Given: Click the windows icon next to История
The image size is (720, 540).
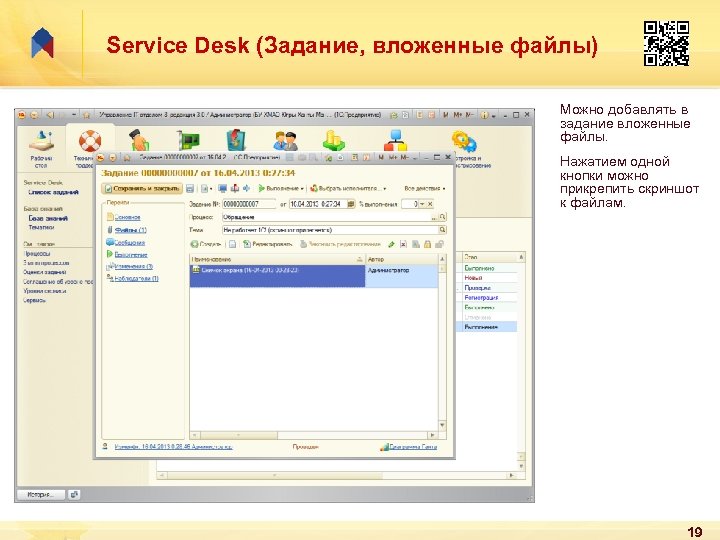Looking at the screenshot, I should [74, 495].
